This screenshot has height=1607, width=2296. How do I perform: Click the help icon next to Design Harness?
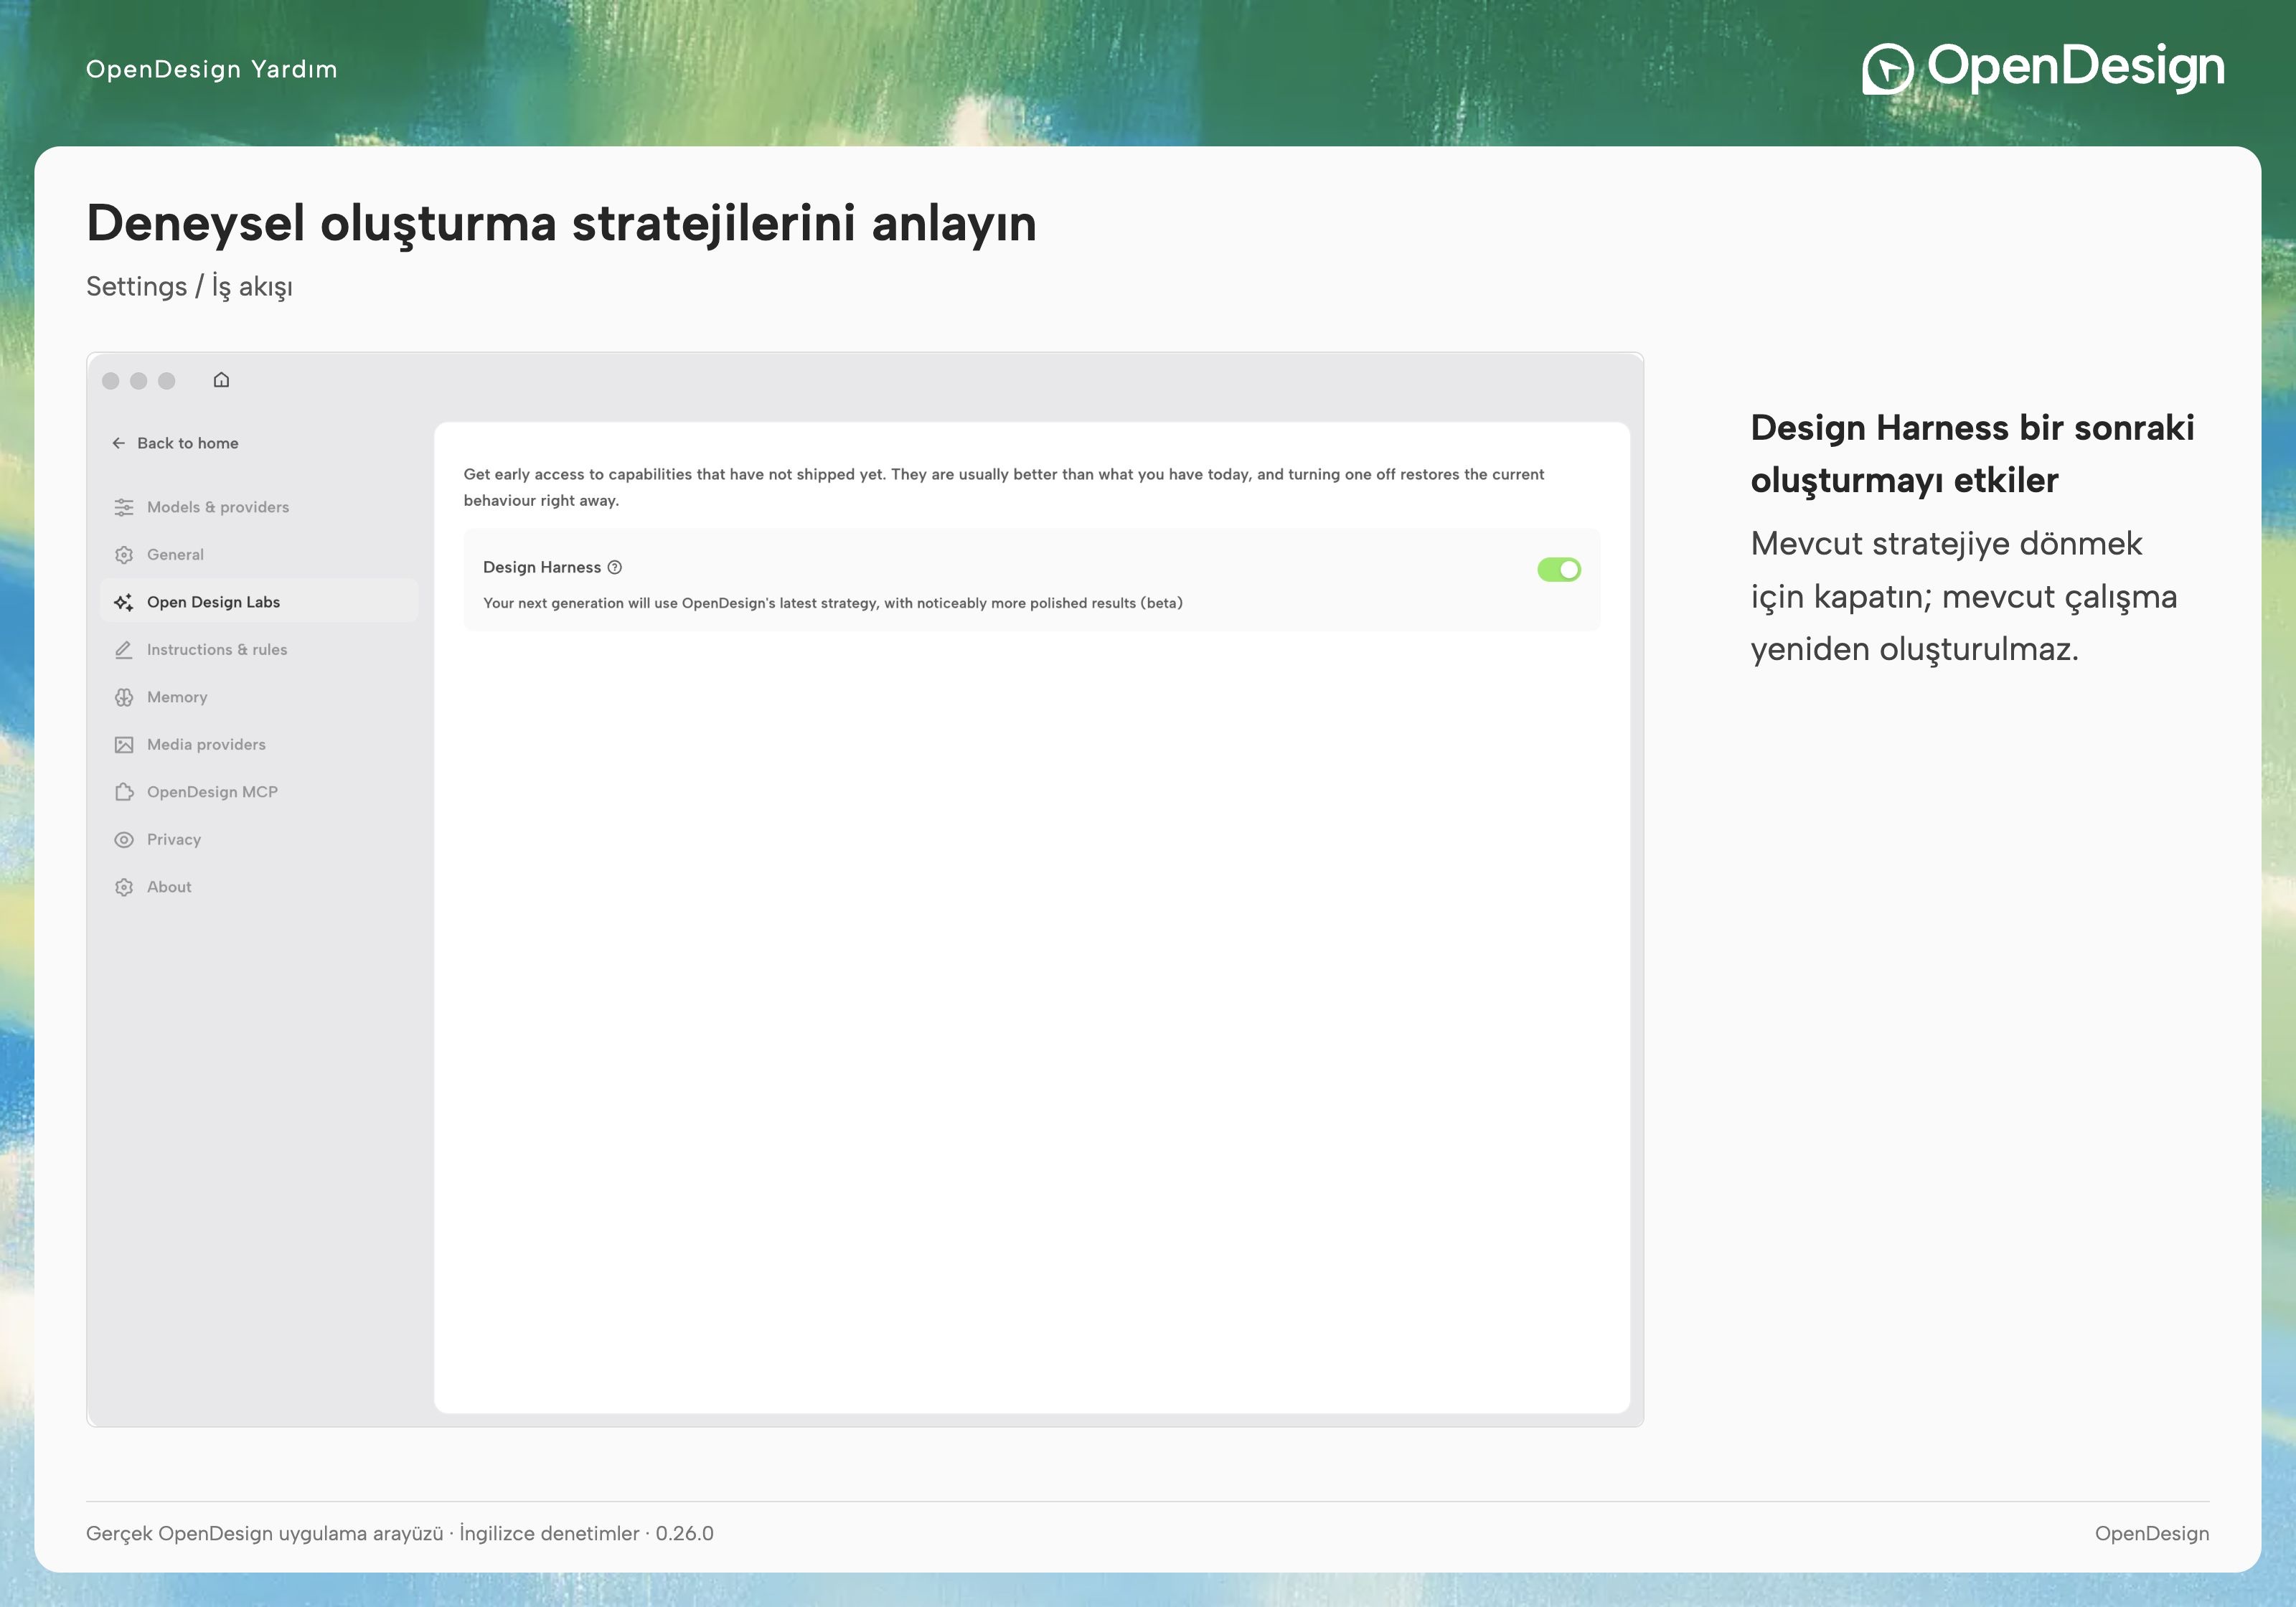point(615,567)
